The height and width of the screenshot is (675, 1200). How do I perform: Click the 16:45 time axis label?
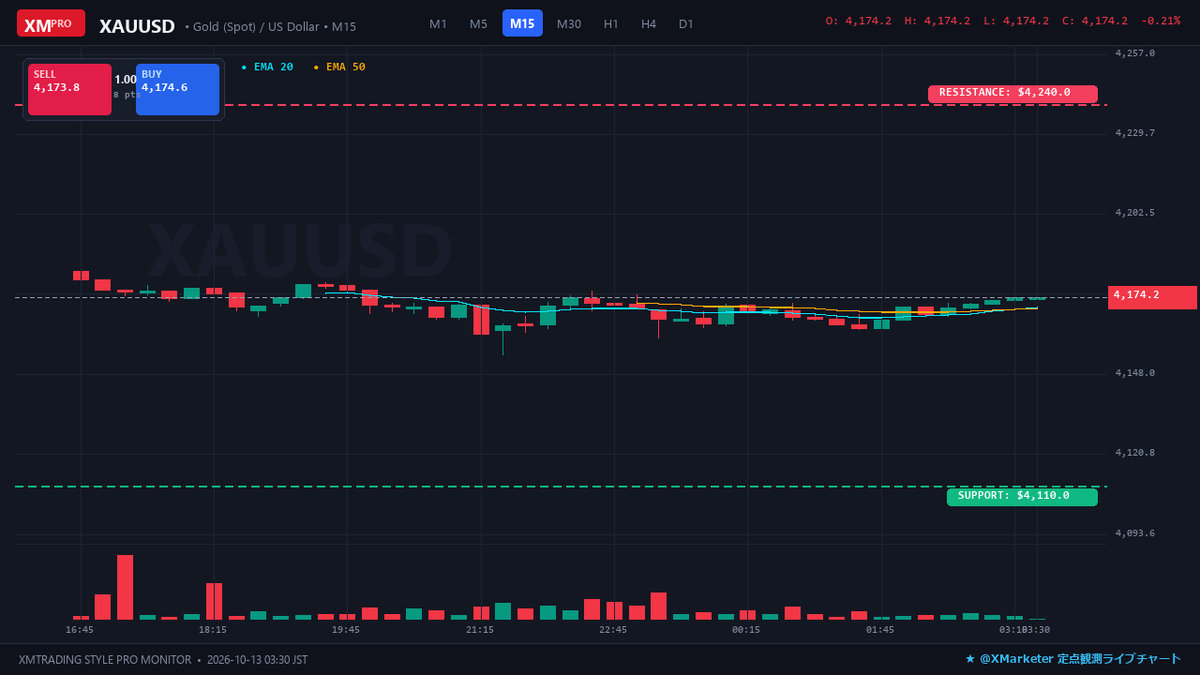pos(80,630)
